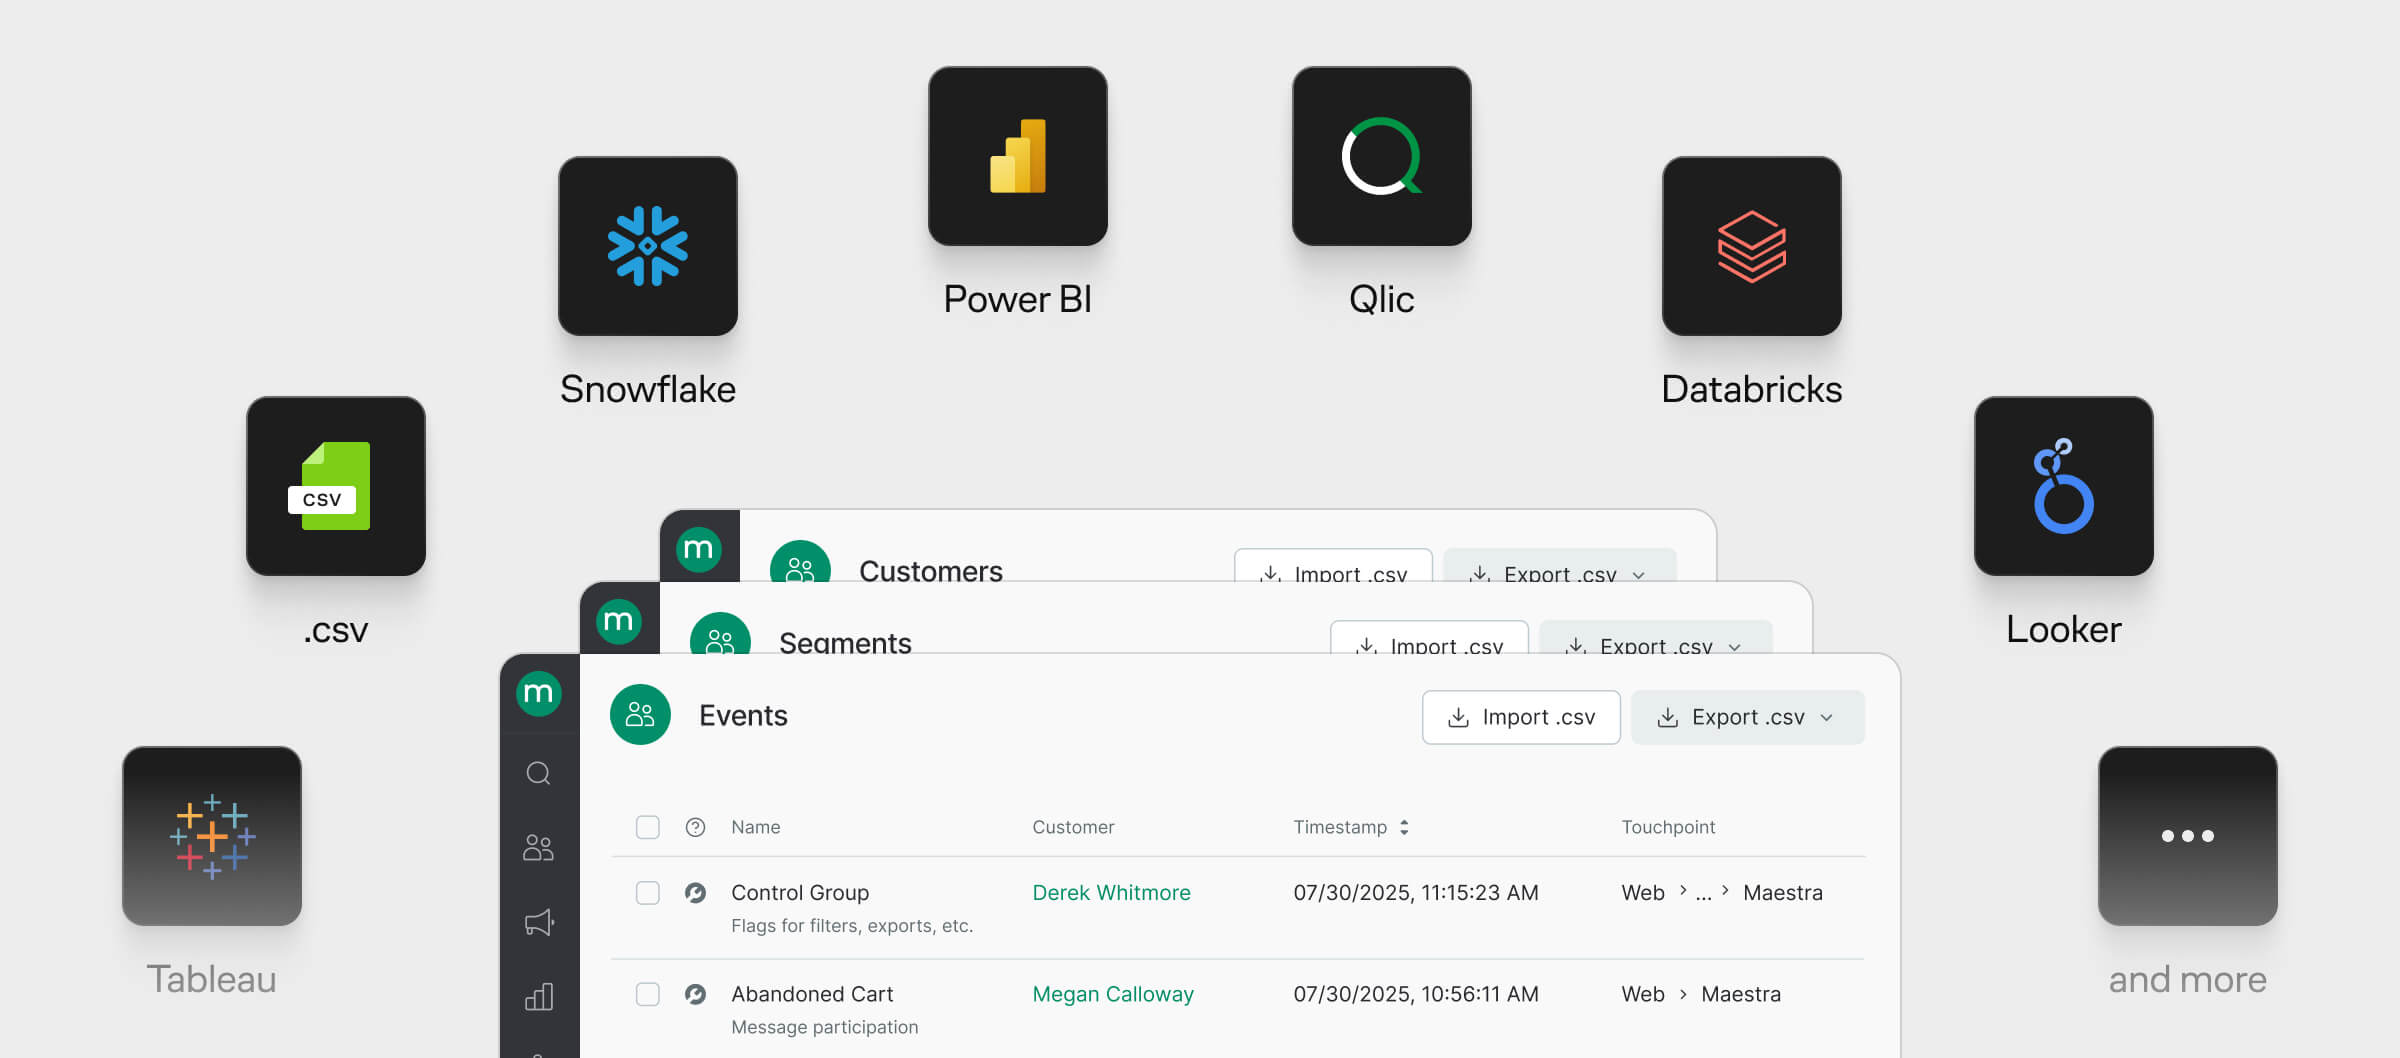Select the Snowflake integration icon
Viewport: 2400px width, 1058px height.
pos(648,245)
